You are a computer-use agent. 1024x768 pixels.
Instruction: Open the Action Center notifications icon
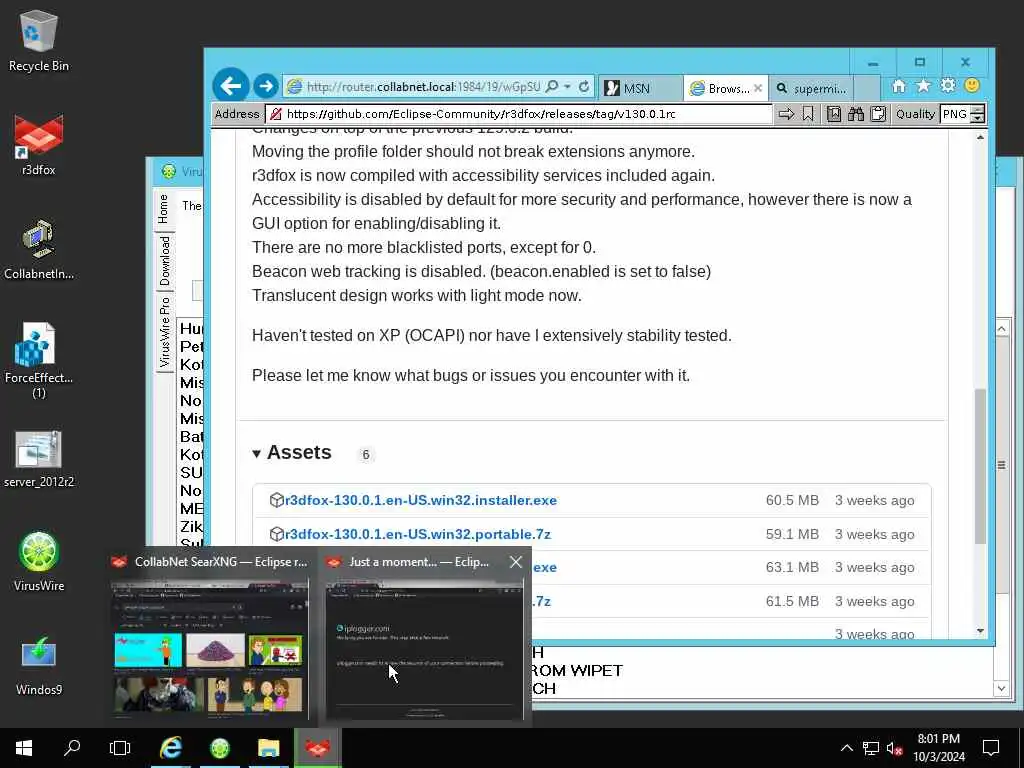tap(991, 748)
